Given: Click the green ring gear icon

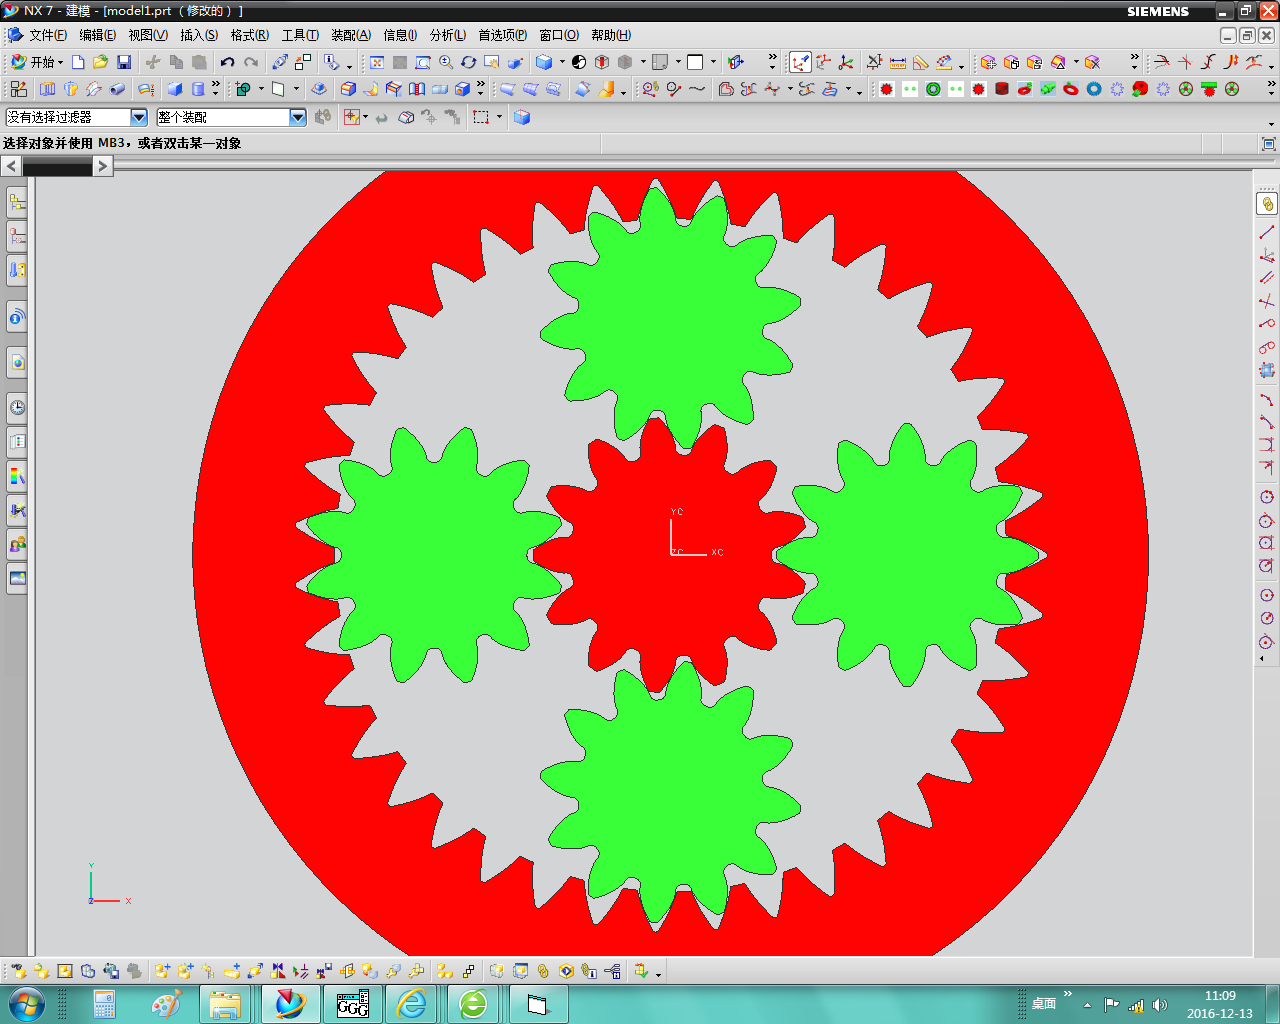Looking at the screenshot, I should tap(933, 89).
